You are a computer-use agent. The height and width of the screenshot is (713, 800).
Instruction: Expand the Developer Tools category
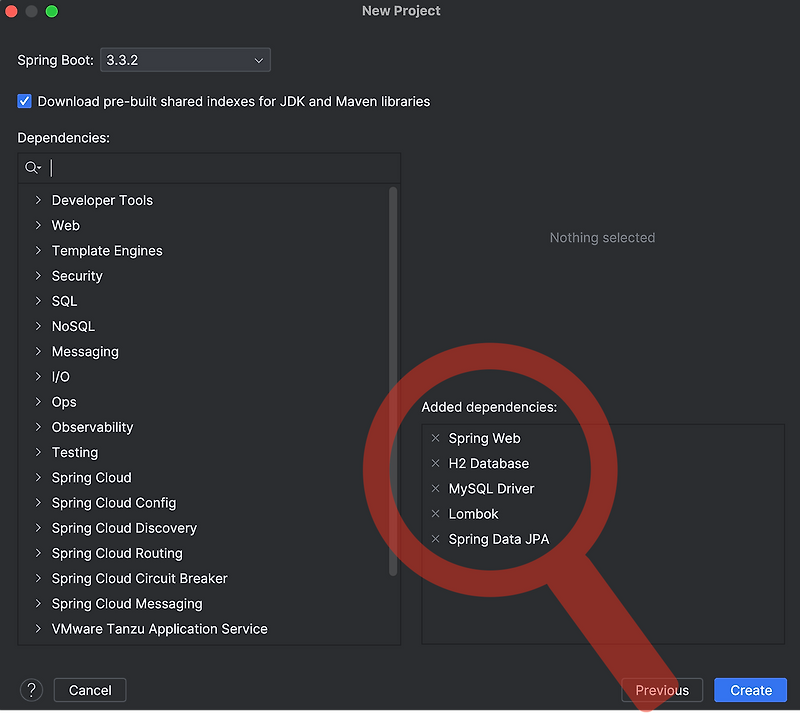38,200
